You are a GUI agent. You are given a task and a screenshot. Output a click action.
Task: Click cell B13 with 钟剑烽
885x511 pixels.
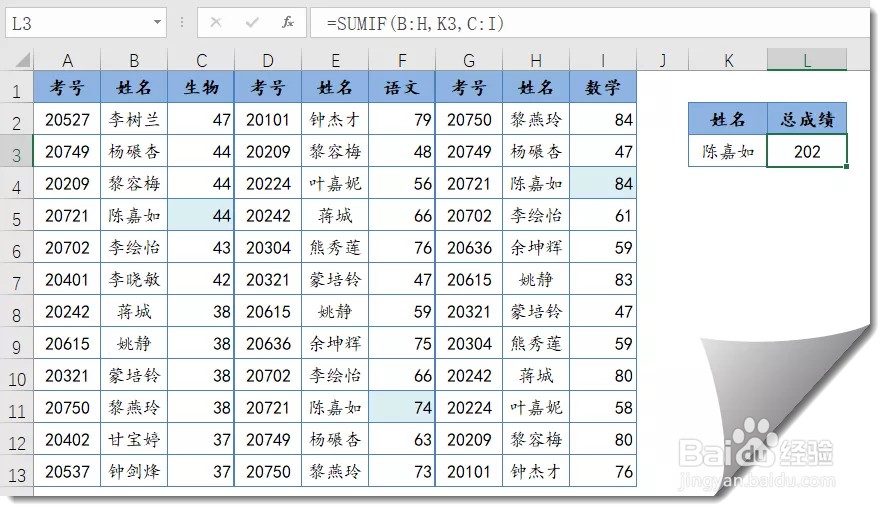(134, 471)
